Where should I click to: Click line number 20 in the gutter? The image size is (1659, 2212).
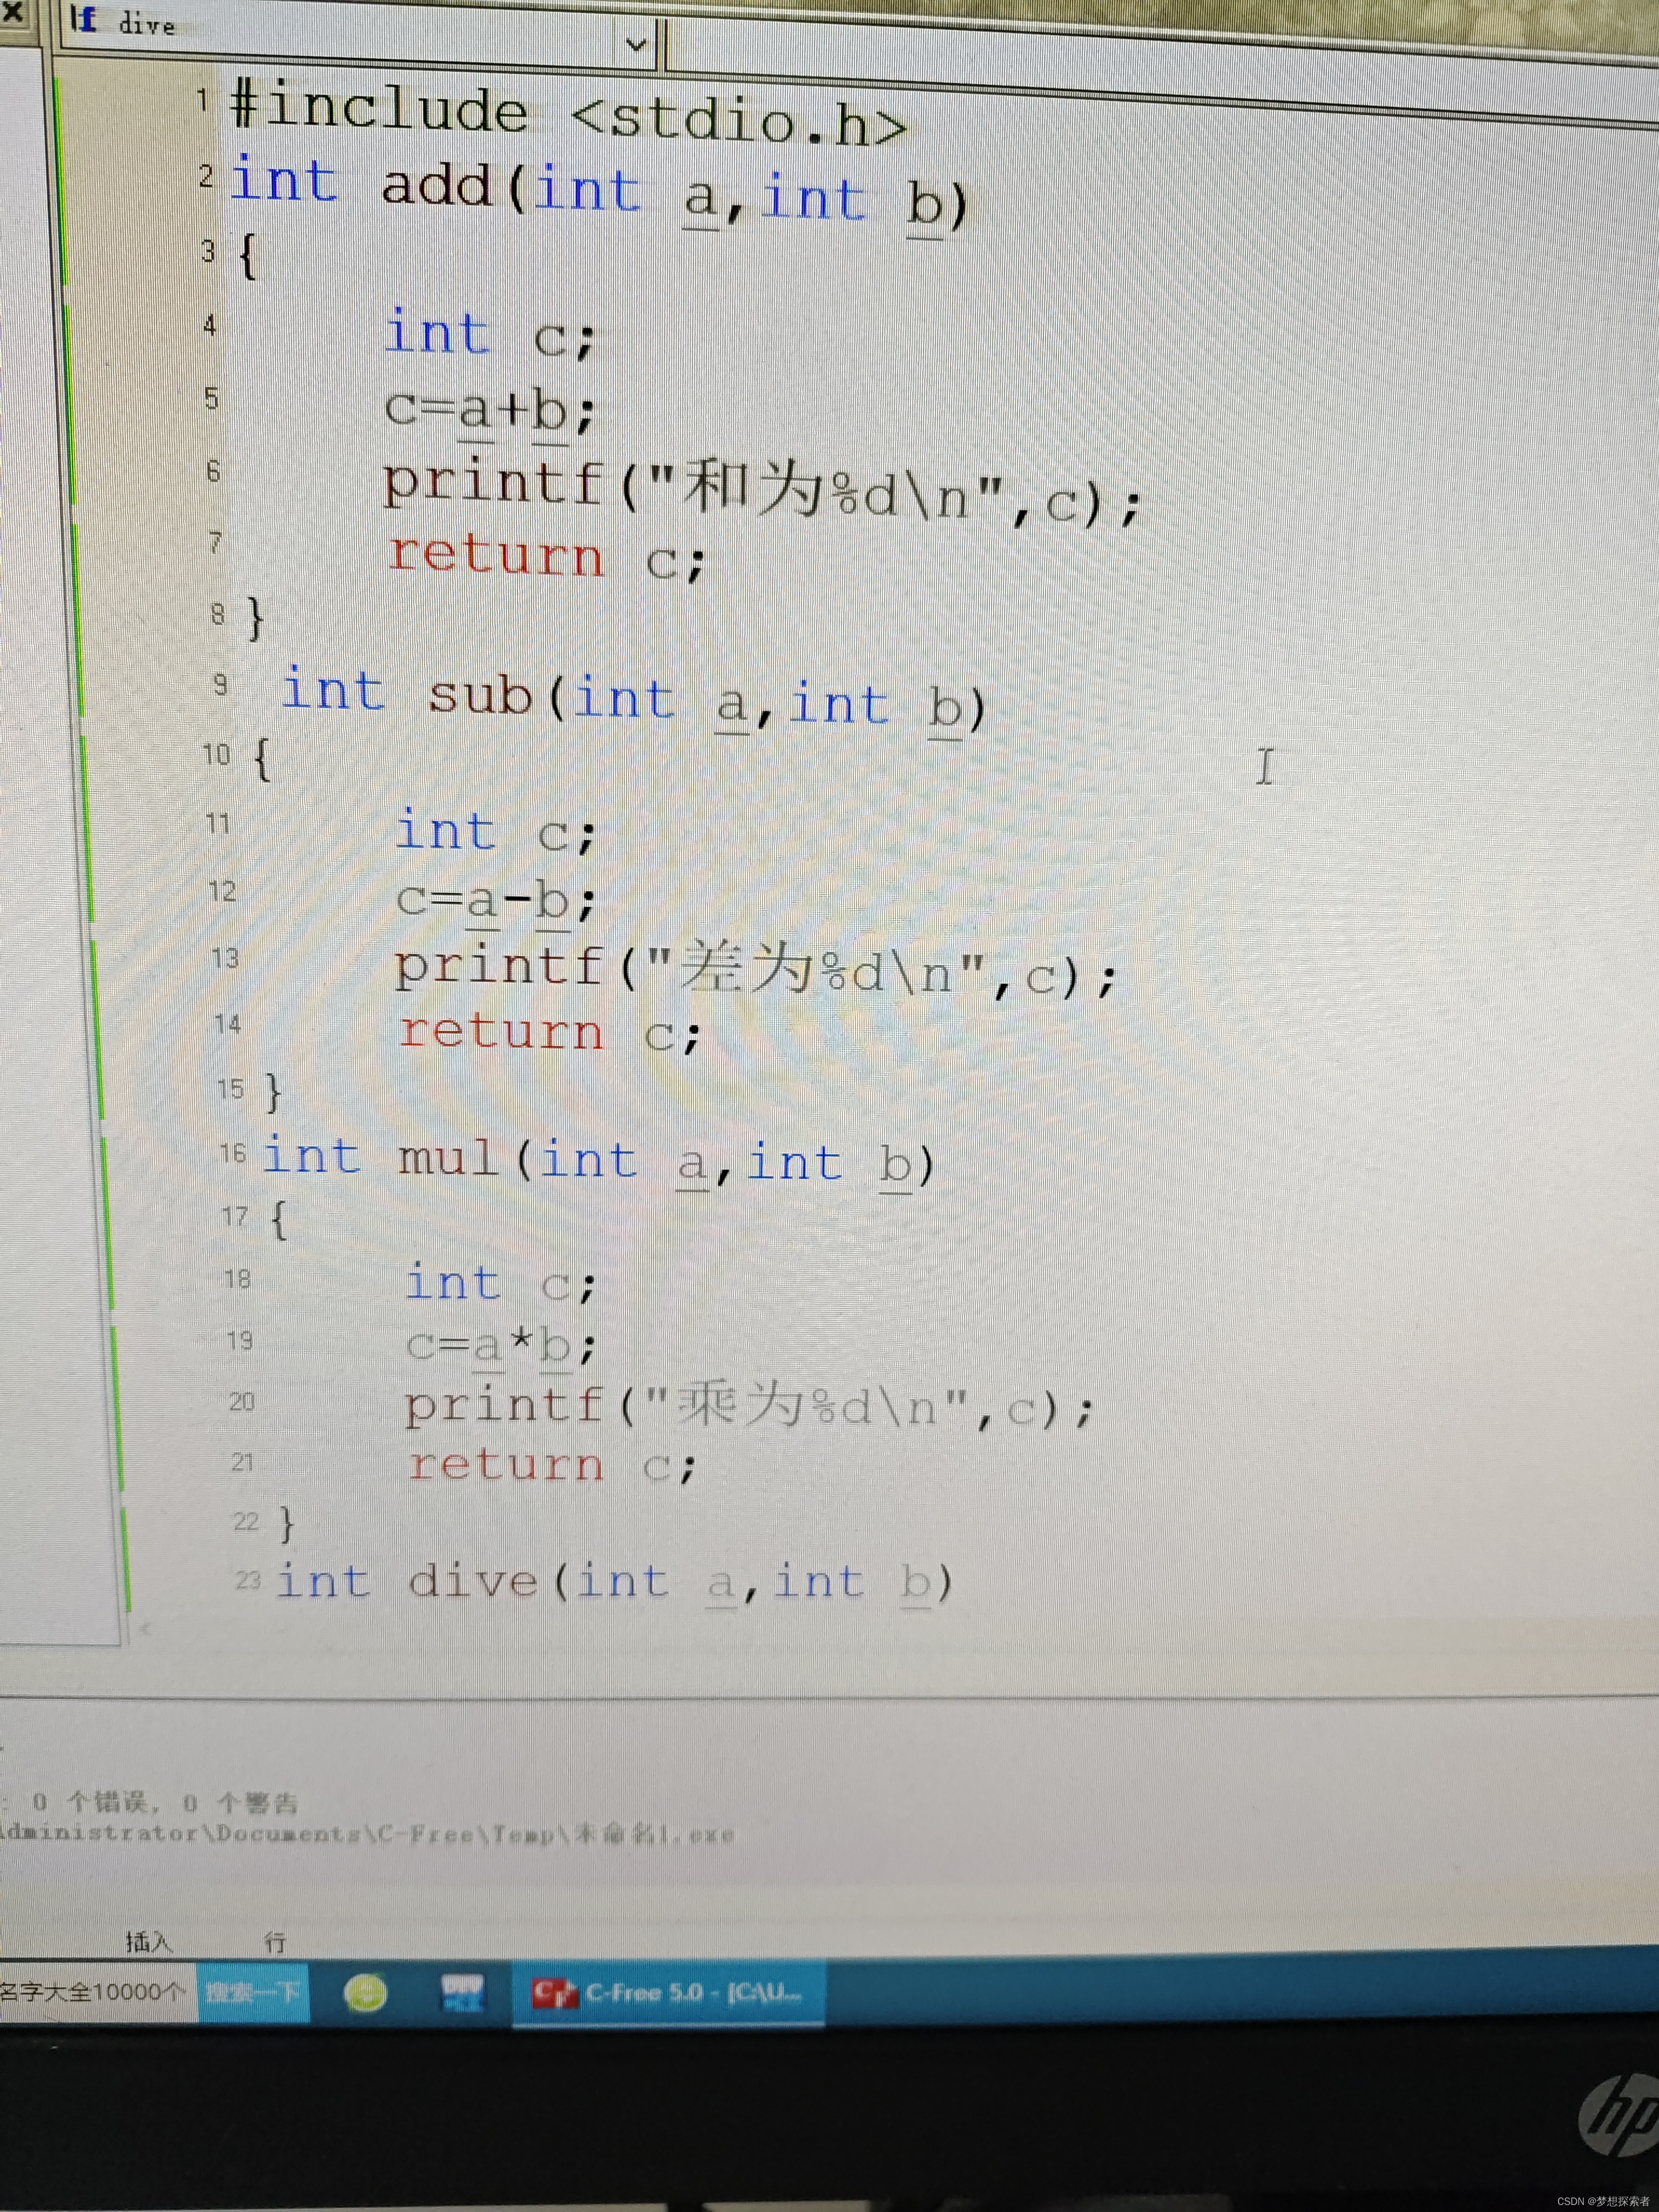pyautogui.click(x=242, y=1402)
